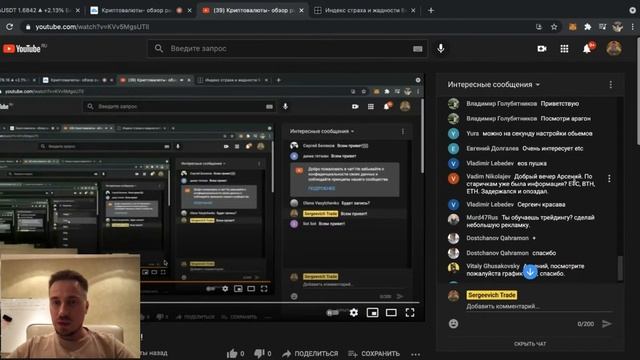The image size is (640, 360).
Task: Toggle the autoplay switch in player
Action: [x=333, y=313]
